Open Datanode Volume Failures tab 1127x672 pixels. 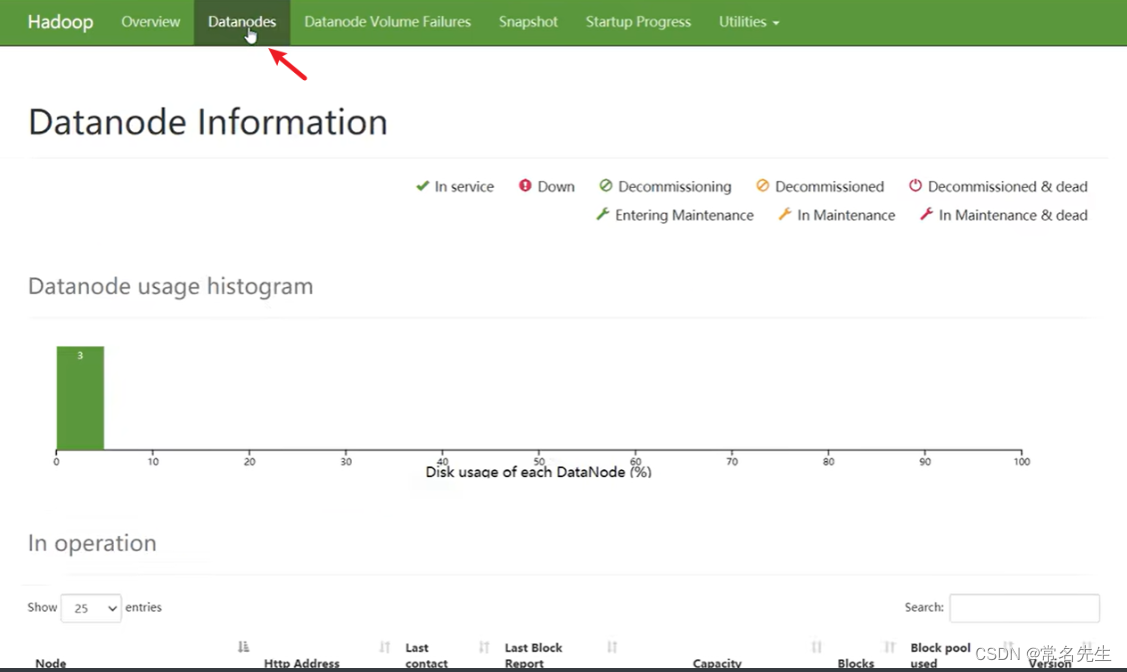(387, 22)
